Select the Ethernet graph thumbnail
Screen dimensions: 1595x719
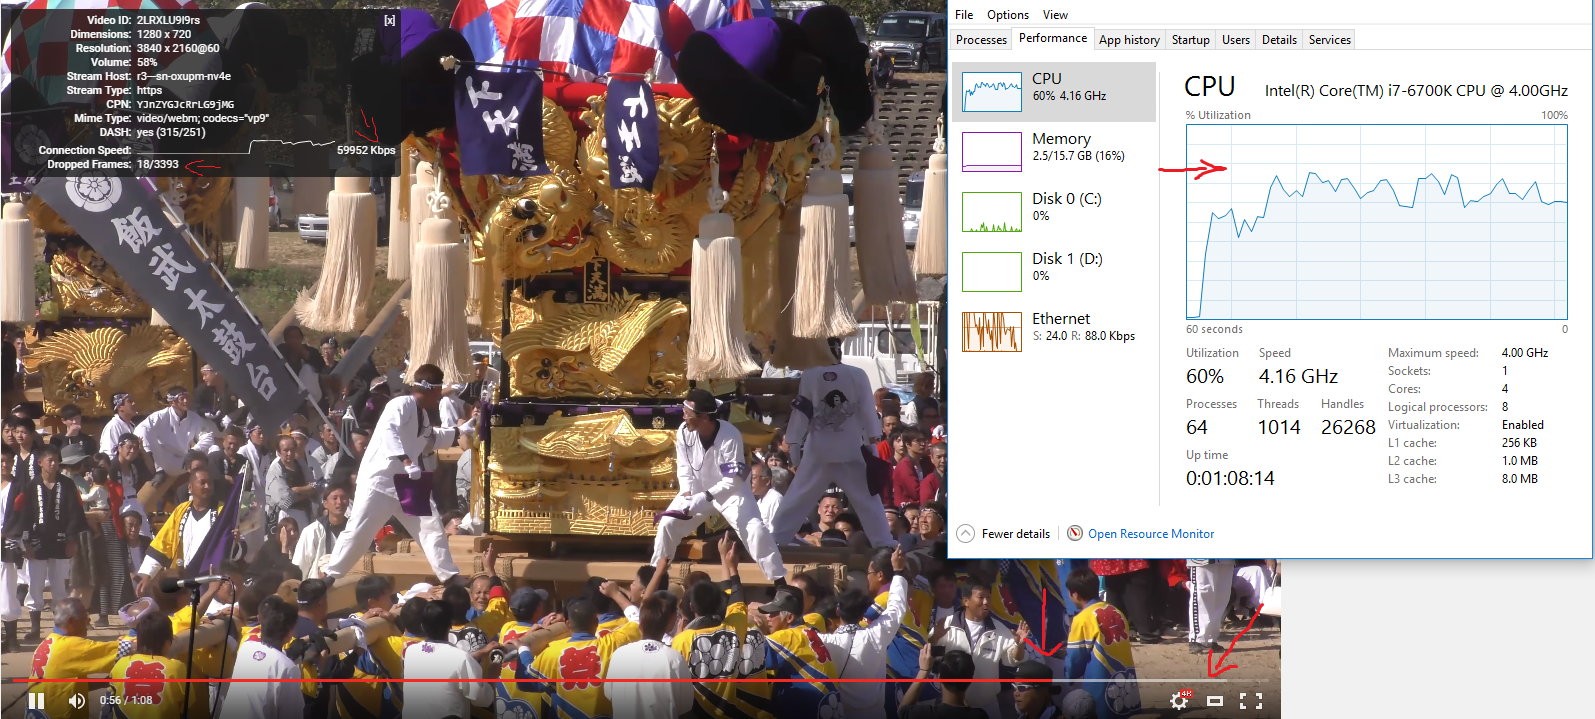(x=992, y=332)
